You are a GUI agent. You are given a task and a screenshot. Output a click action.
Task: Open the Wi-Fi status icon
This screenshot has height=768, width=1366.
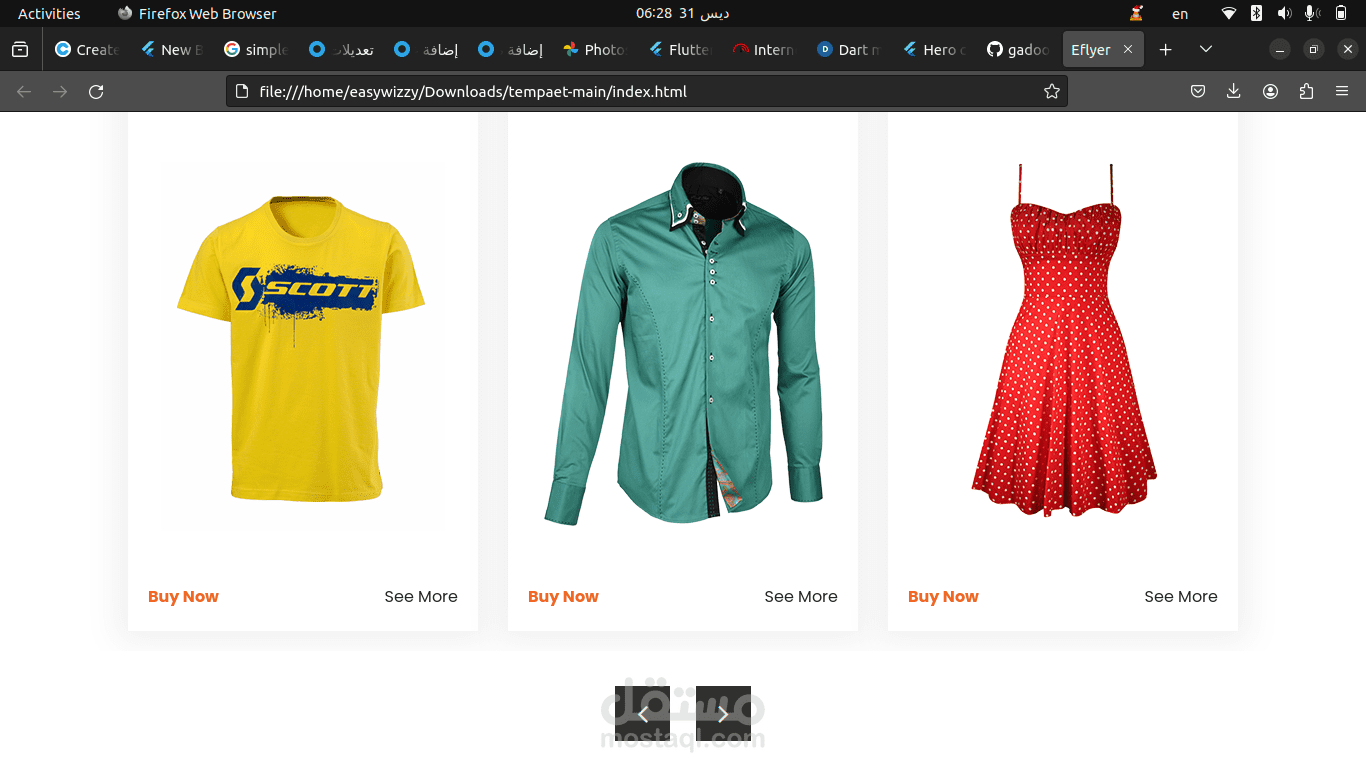(1229, 14)
